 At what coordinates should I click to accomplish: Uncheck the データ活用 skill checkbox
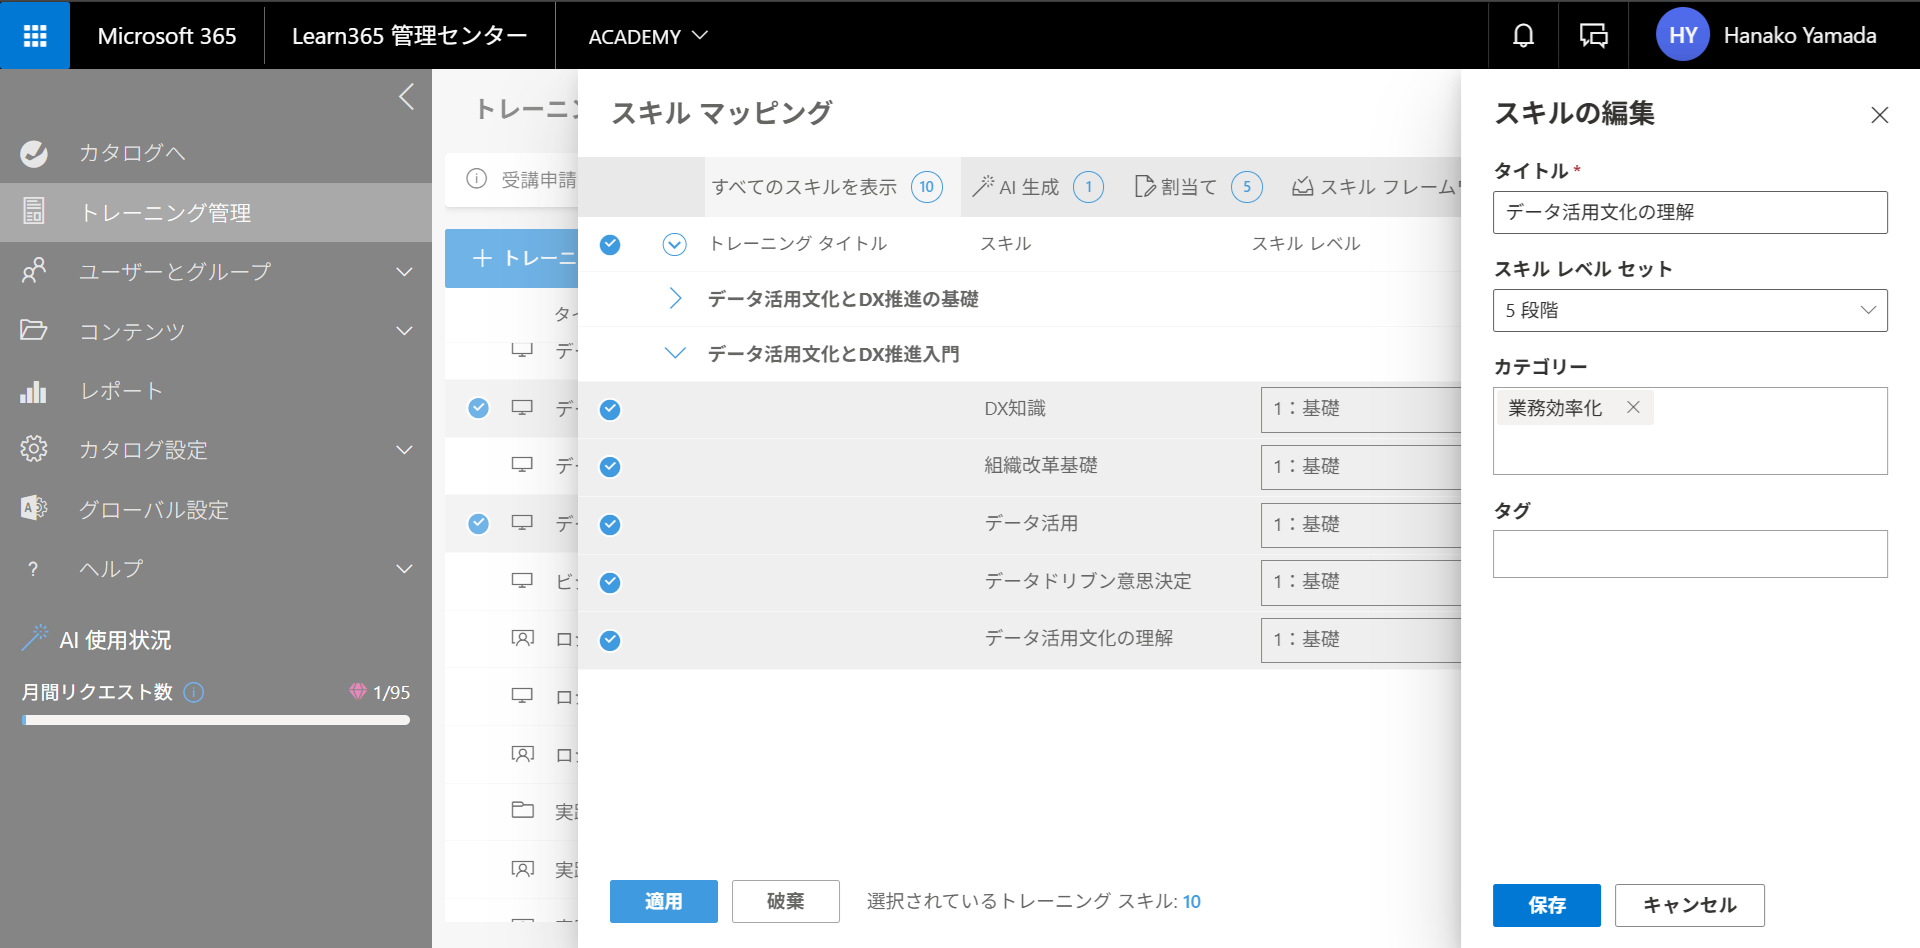(x=610, y=525)
